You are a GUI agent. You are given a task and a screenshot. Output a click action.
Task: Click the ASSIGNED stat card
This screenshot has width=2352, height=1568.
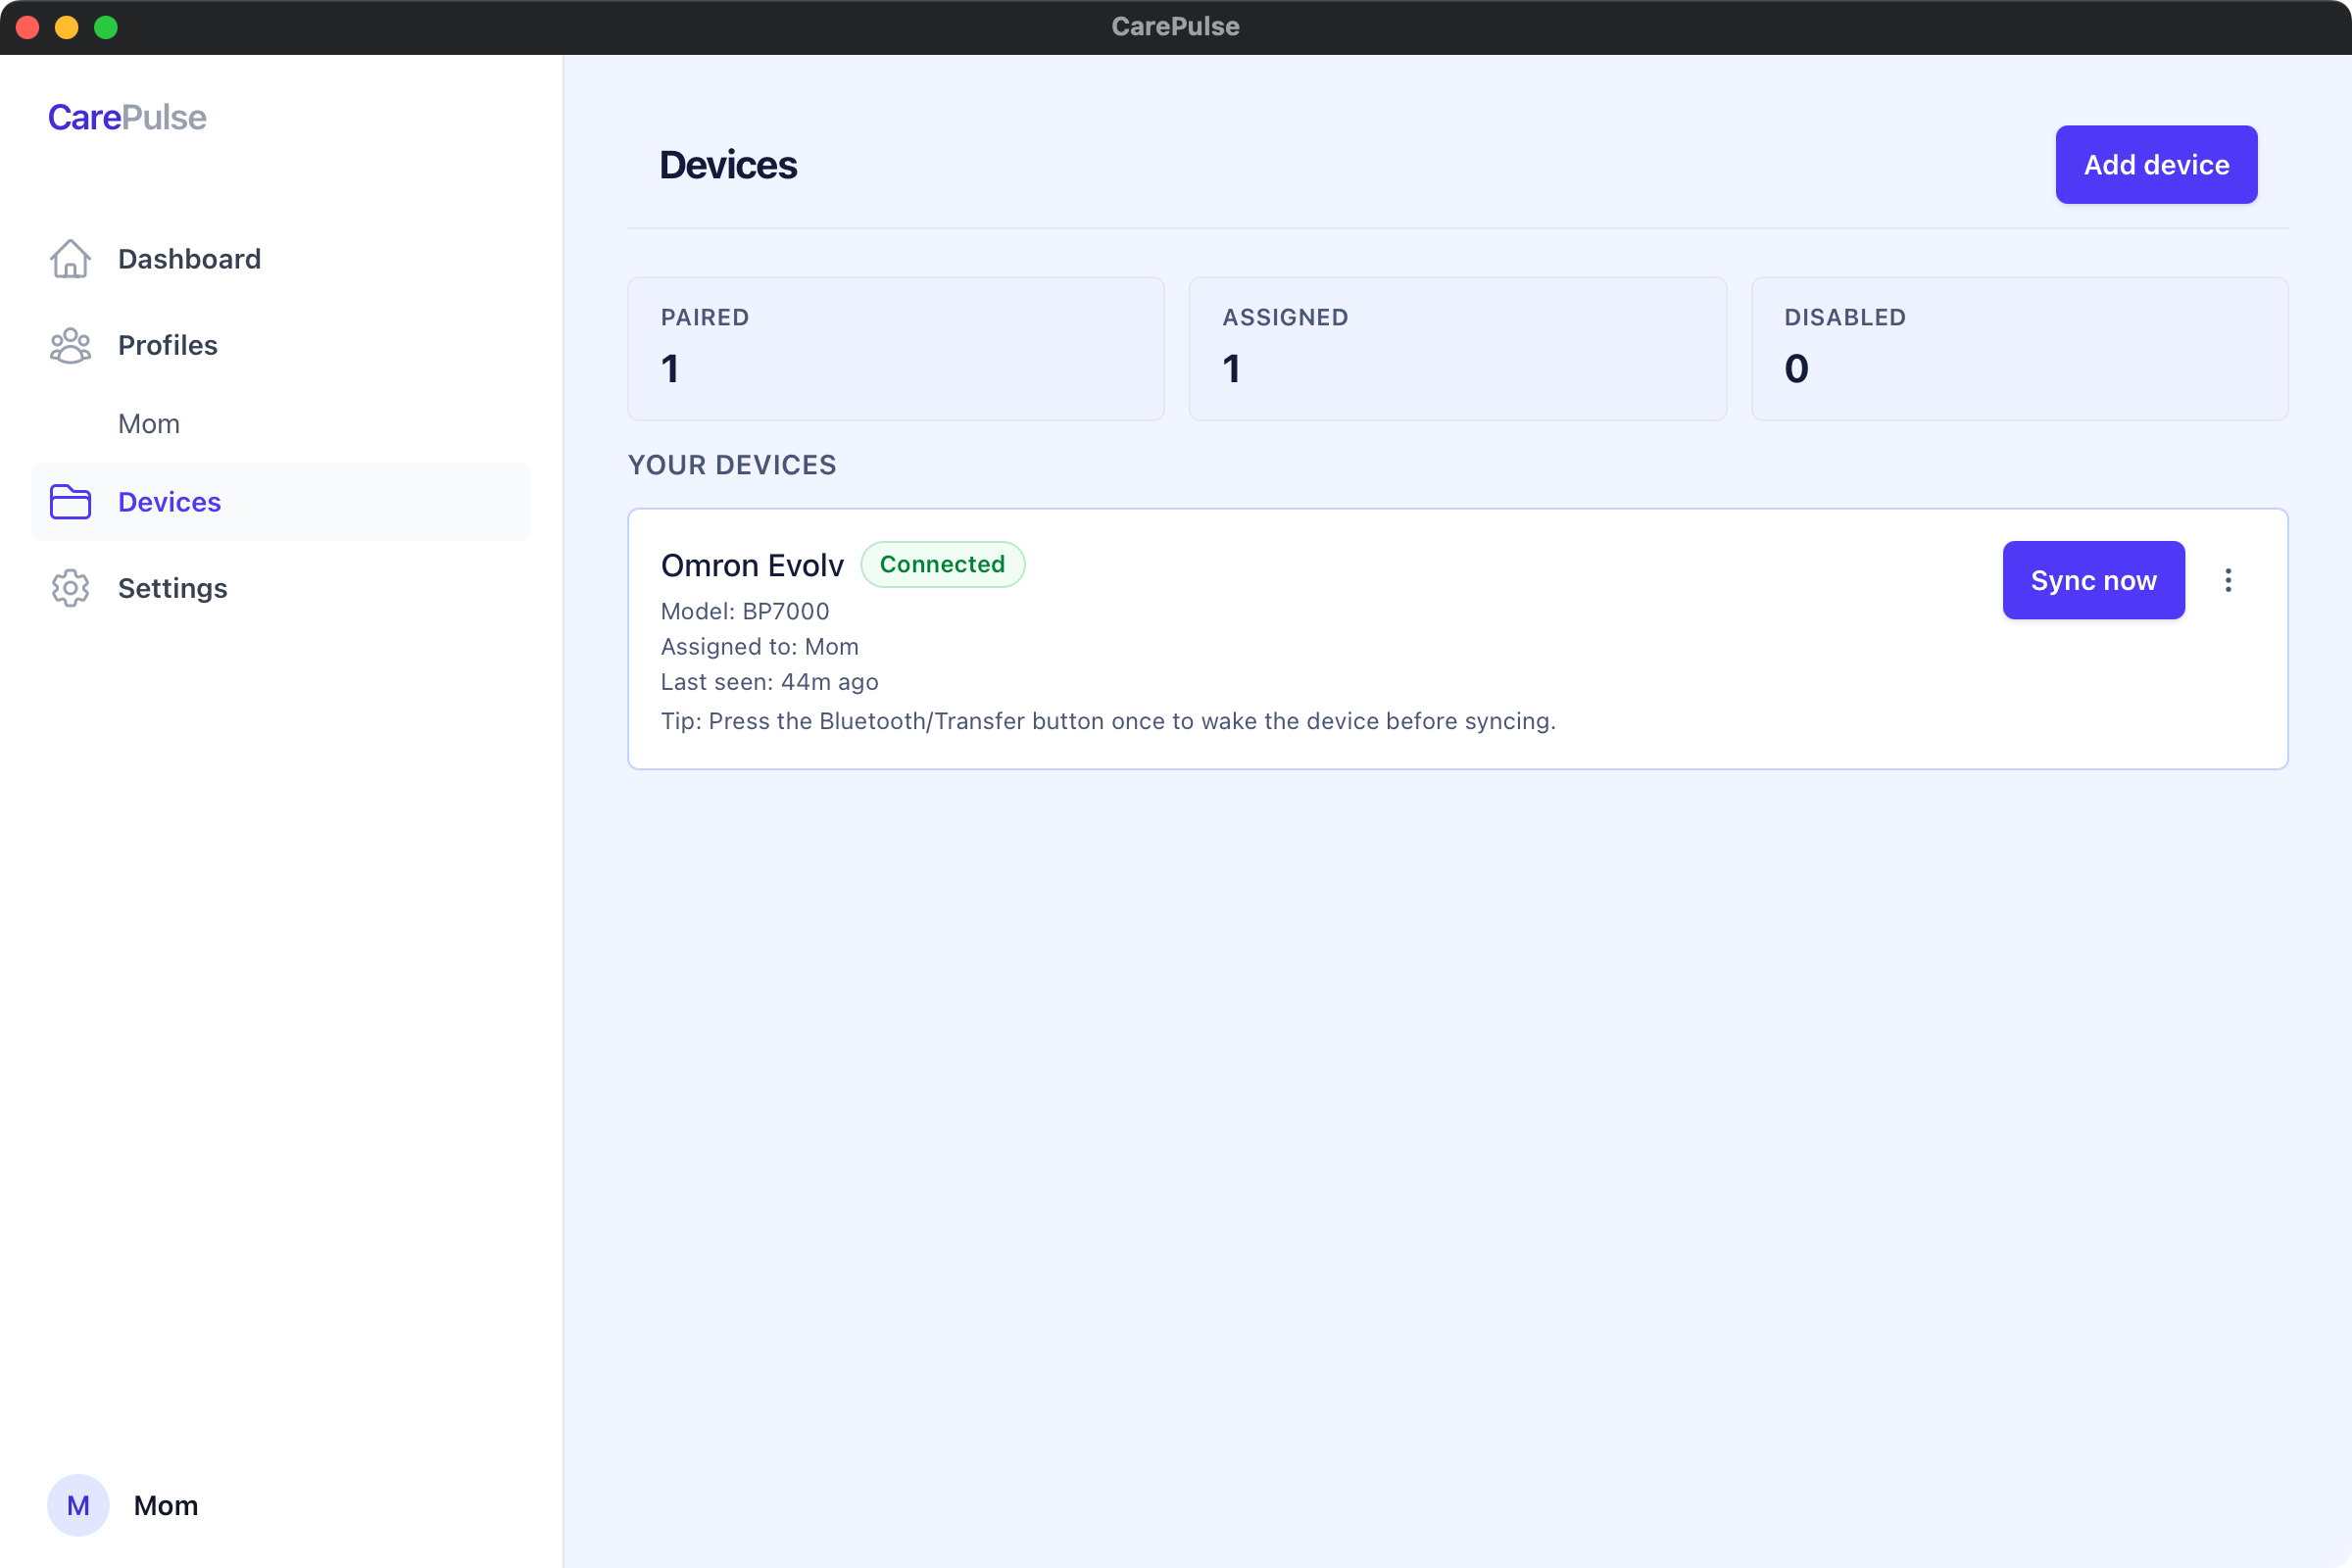1457,348
